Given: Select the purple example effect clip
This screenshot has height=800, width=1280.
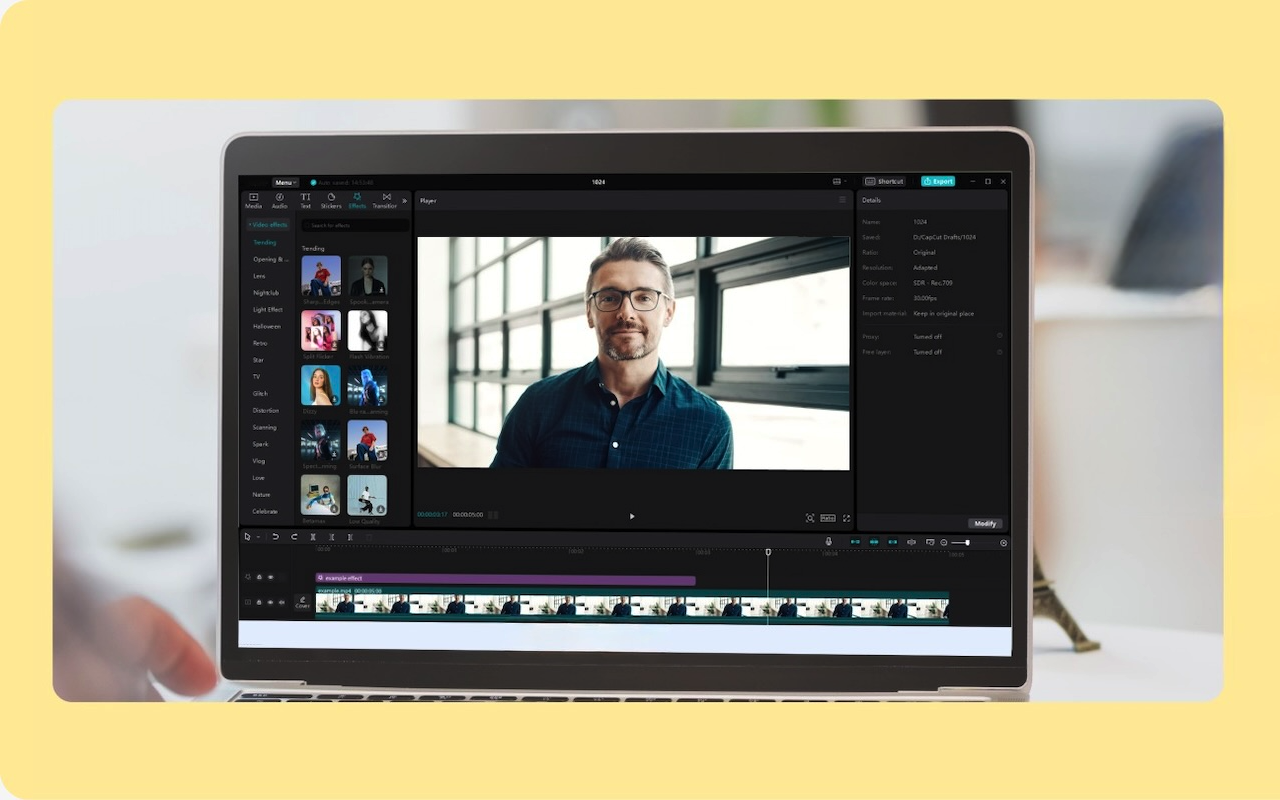Looking at the screenshot, I should point(505,579).
